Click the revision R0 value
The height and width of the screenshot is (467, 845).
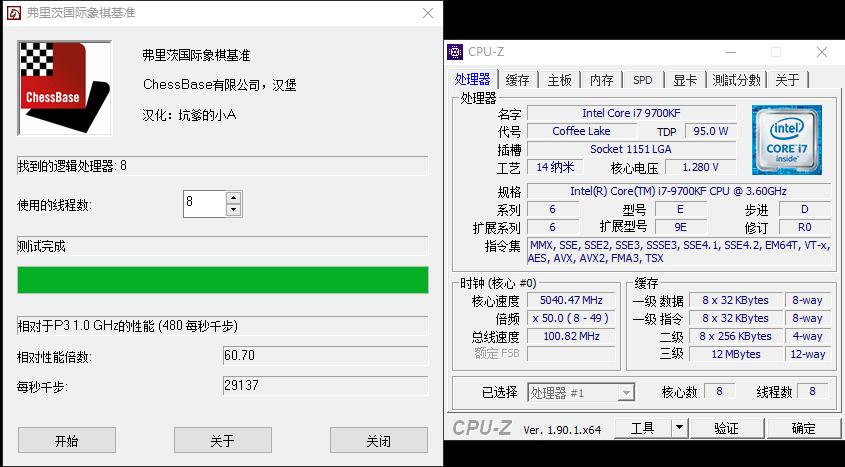click(x=805, y=227)
